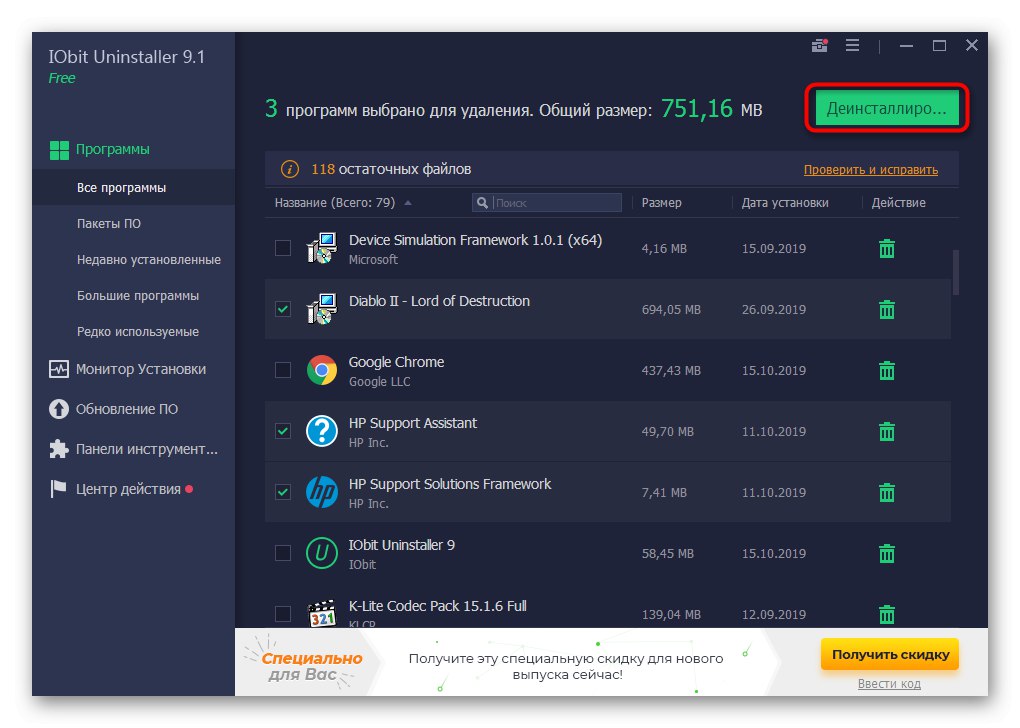1020x728 pixels.
Task: Click the 694,05 MB size value
Action: (671, 310)
